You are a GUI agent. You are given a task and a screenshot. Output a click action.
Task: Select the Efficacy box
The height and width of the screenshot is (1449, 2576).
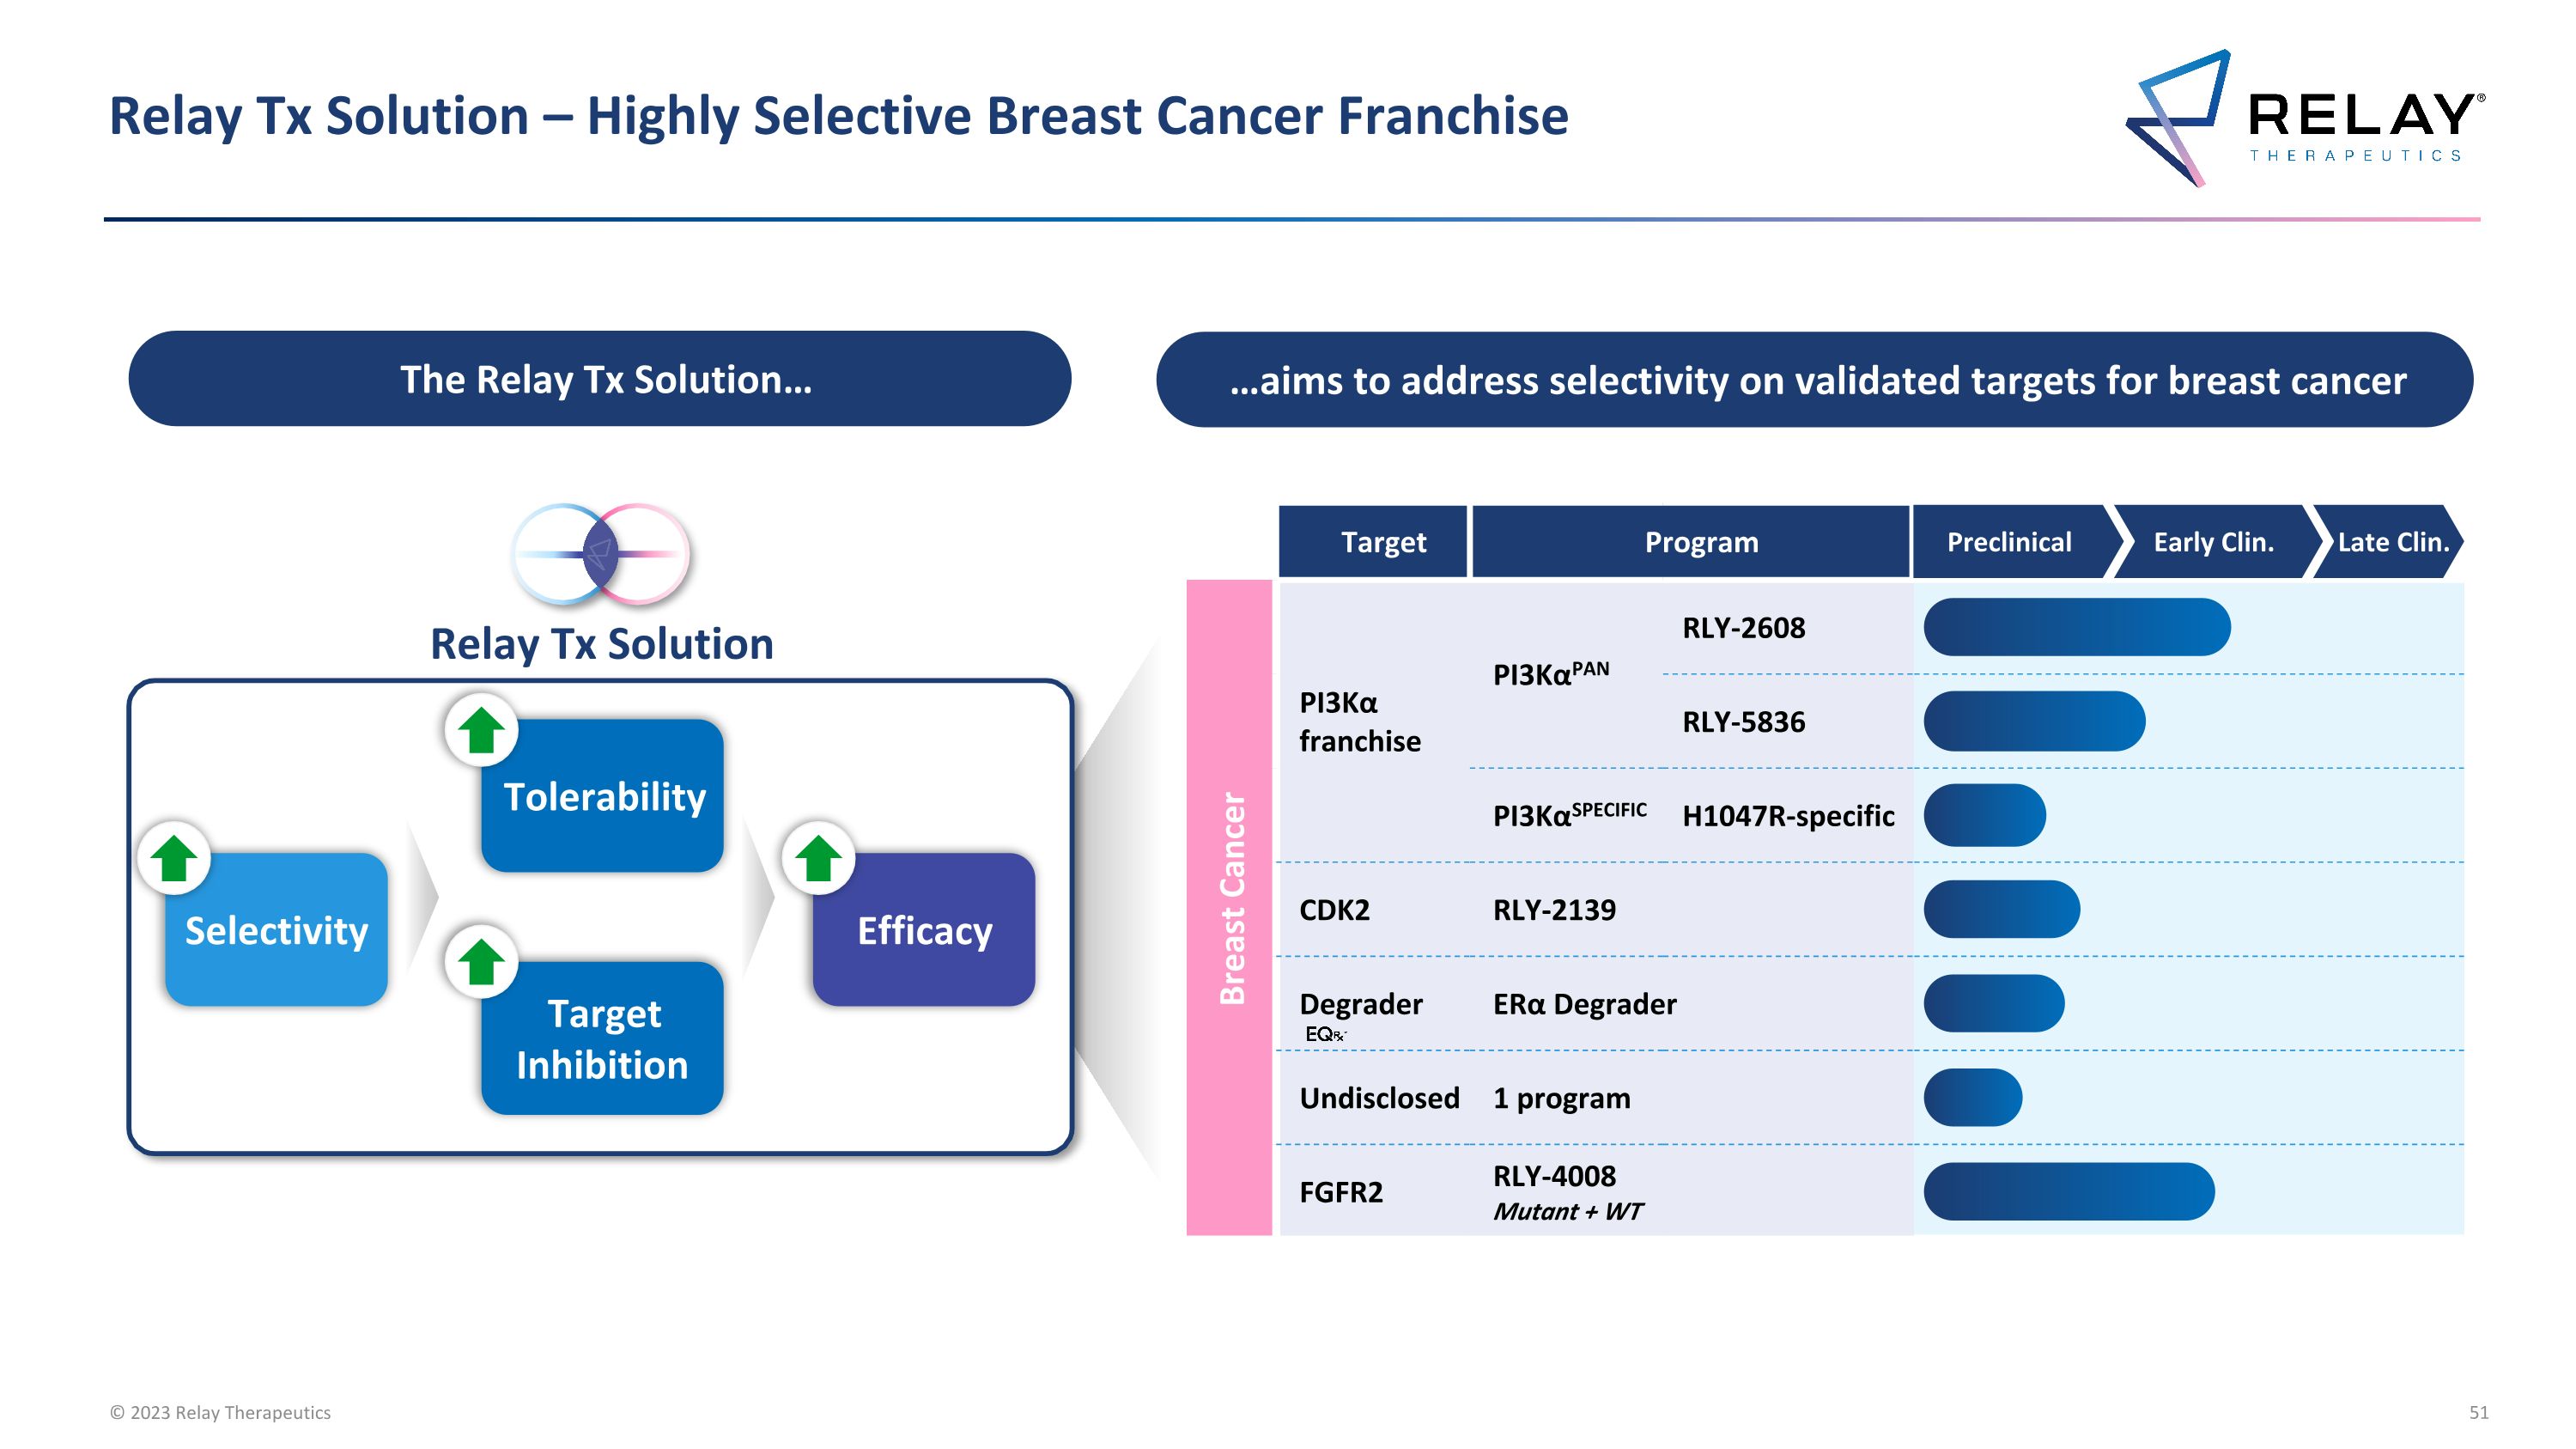click(924, 932)
